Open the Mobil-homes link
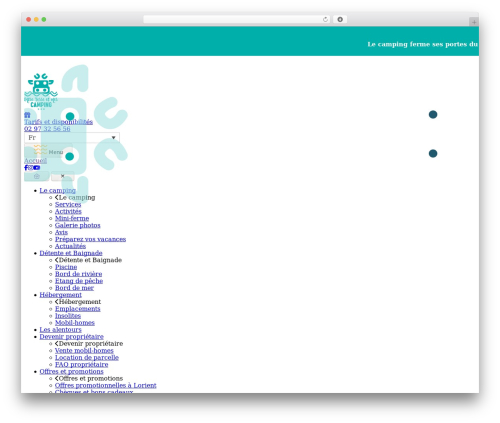Image resolution: width=500 pixels, height=423 pixels. click(x=75, y=322)
